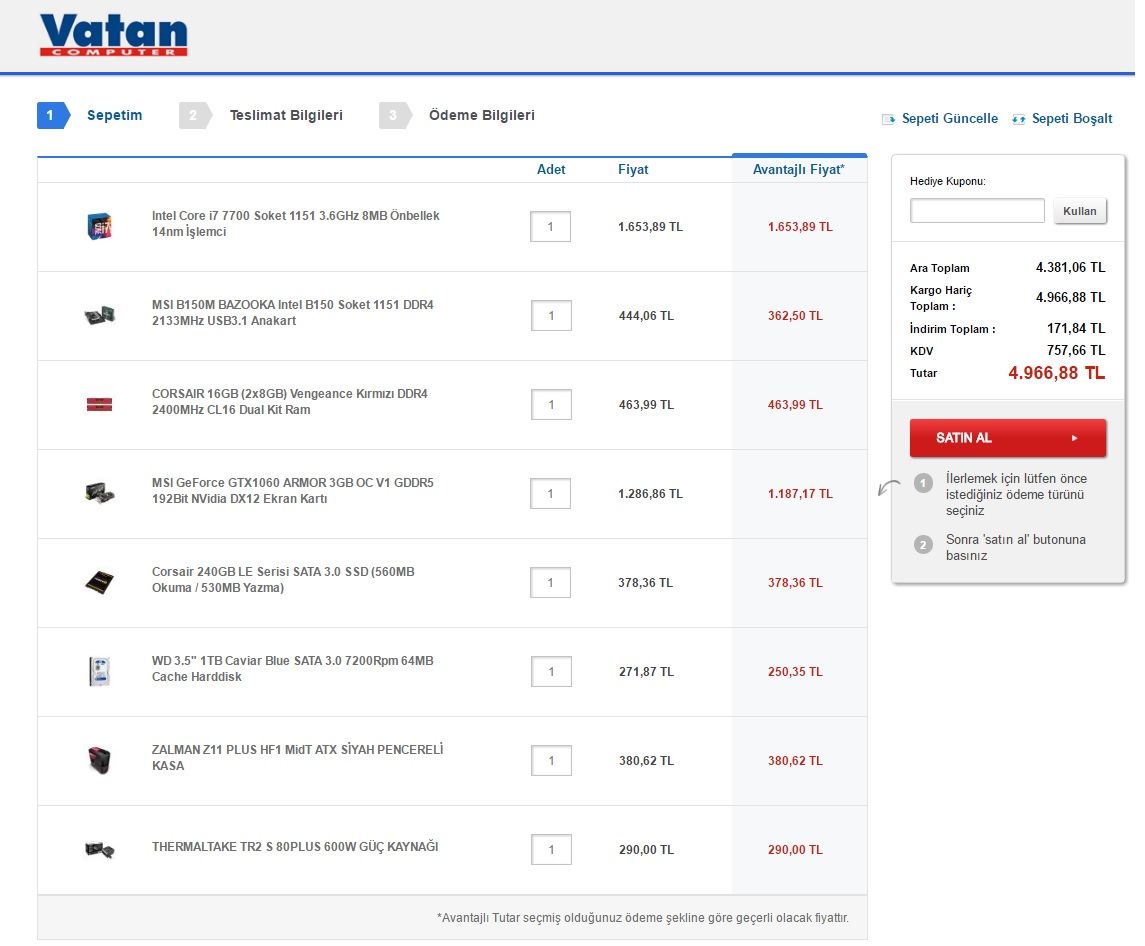
Task: Click the Ara Toplam 4.381,06 TL value
Action: 1071,267
